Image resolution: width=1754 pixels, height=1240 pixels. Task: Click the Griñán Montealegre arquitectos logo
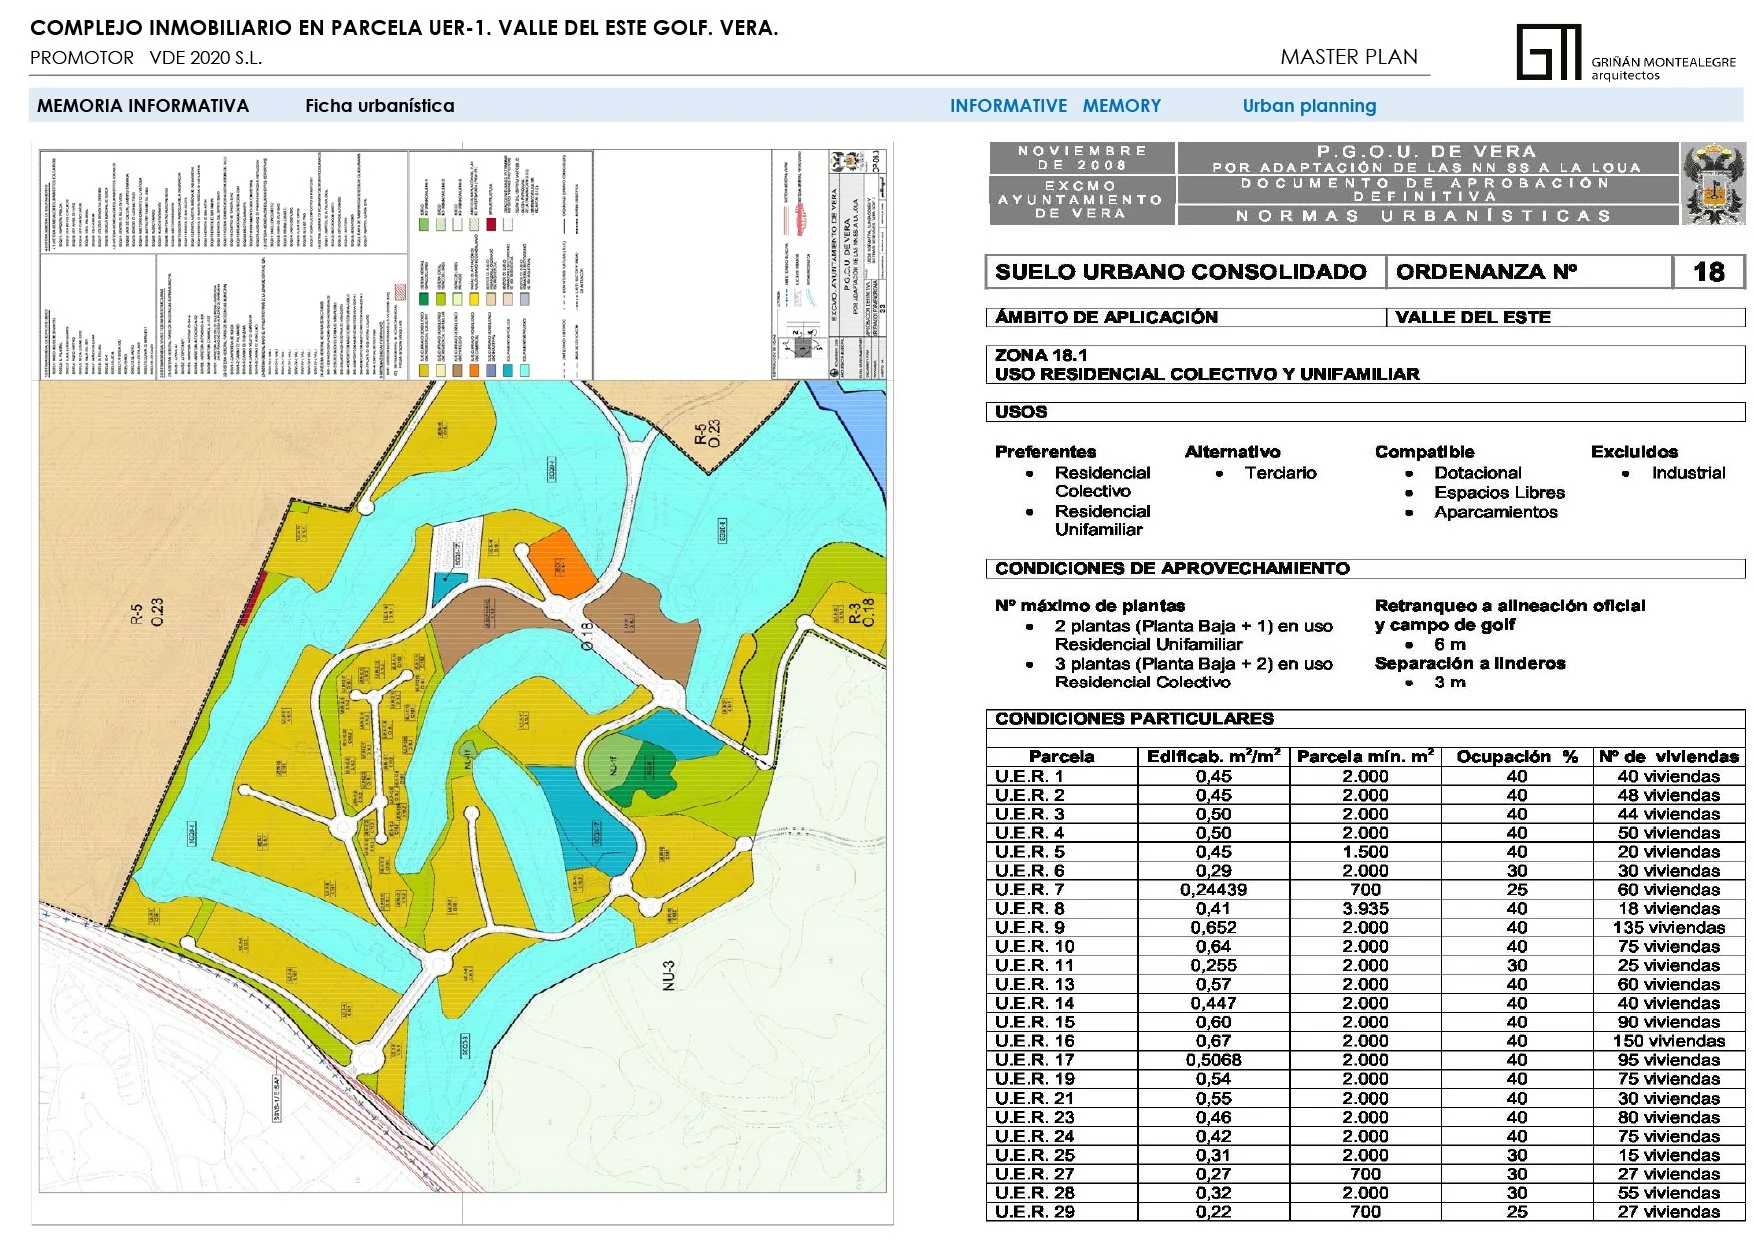tap(1626, 52)
